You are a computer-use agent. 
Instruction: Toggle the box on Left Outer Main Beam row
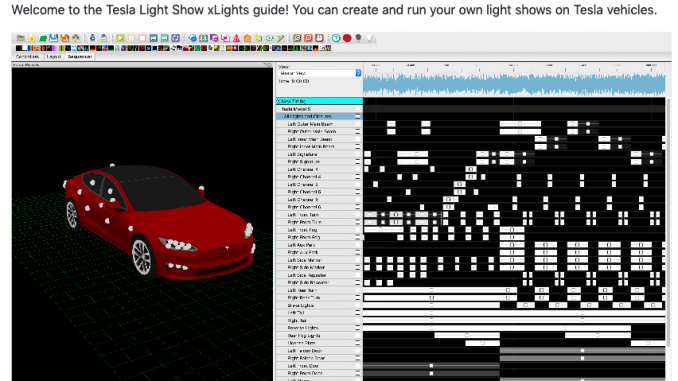pos(358,124)
